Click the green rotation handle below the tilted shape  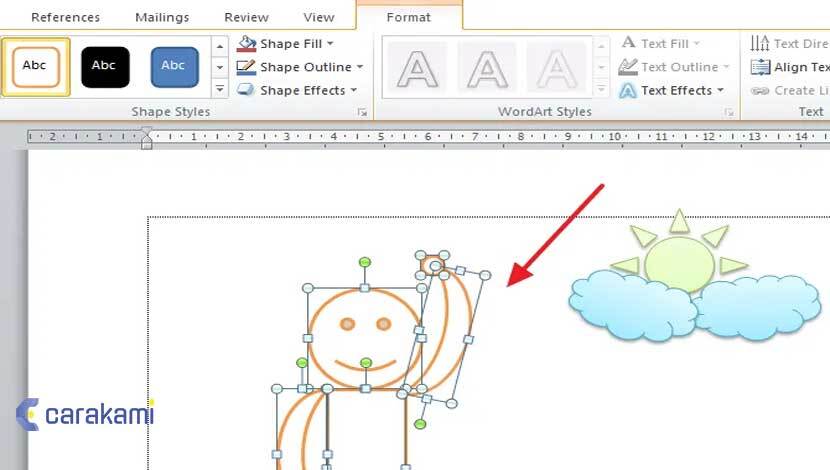click(x=420, y=424)
